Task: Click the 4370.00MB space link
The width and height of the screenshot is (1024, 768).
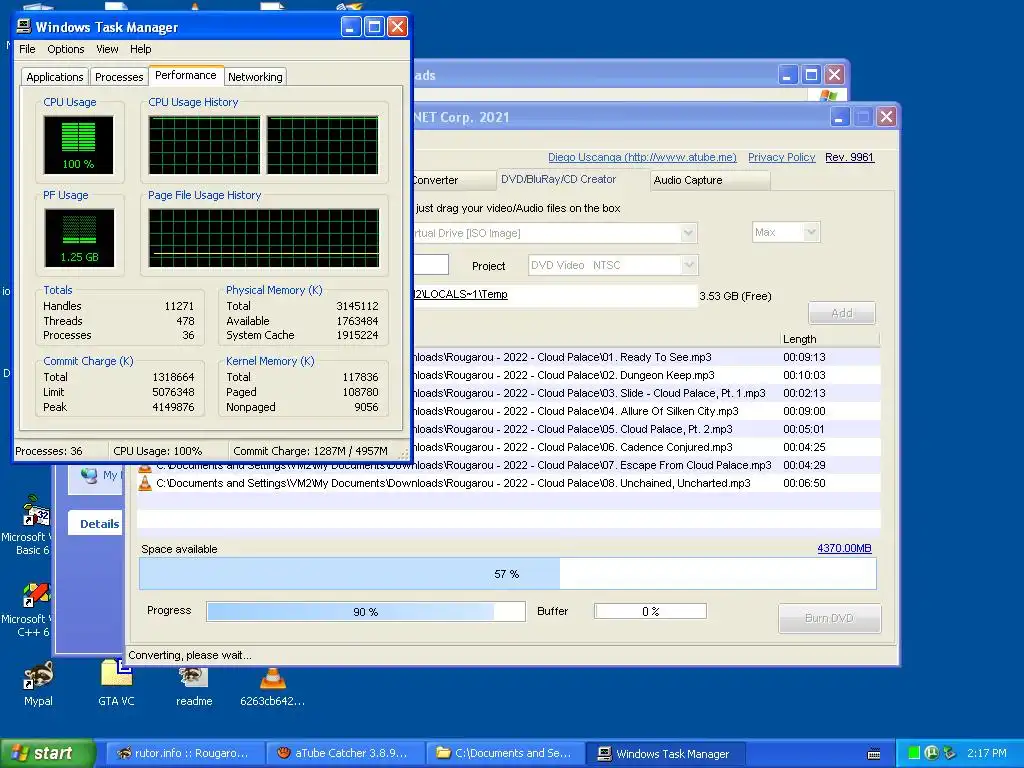Action: point(844,549)
